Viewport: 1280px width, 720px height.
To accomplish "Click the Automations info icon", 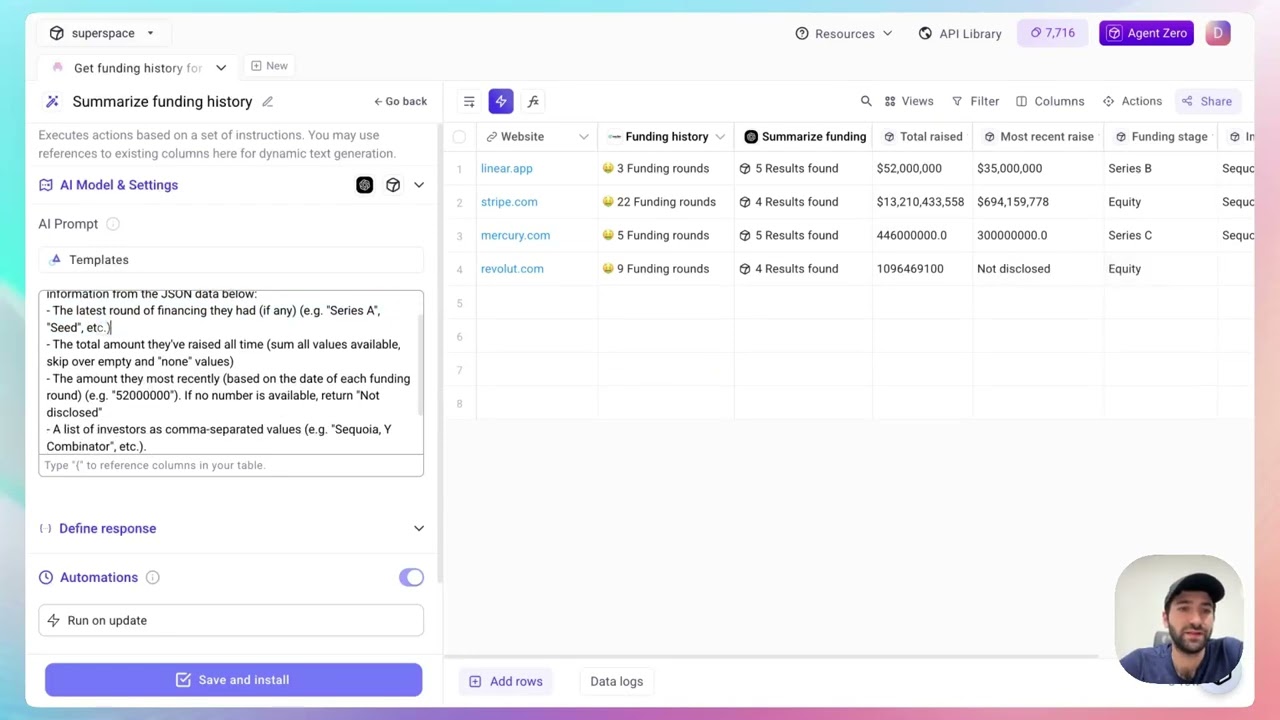I will click(152, 577).
